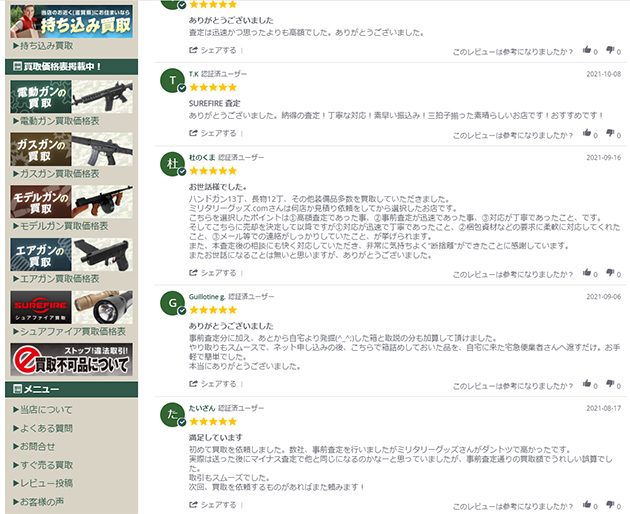Click thumbs-up on Guillotine g.'s review
The height and width of the screenshot is (514, 630).
point(587,384)
